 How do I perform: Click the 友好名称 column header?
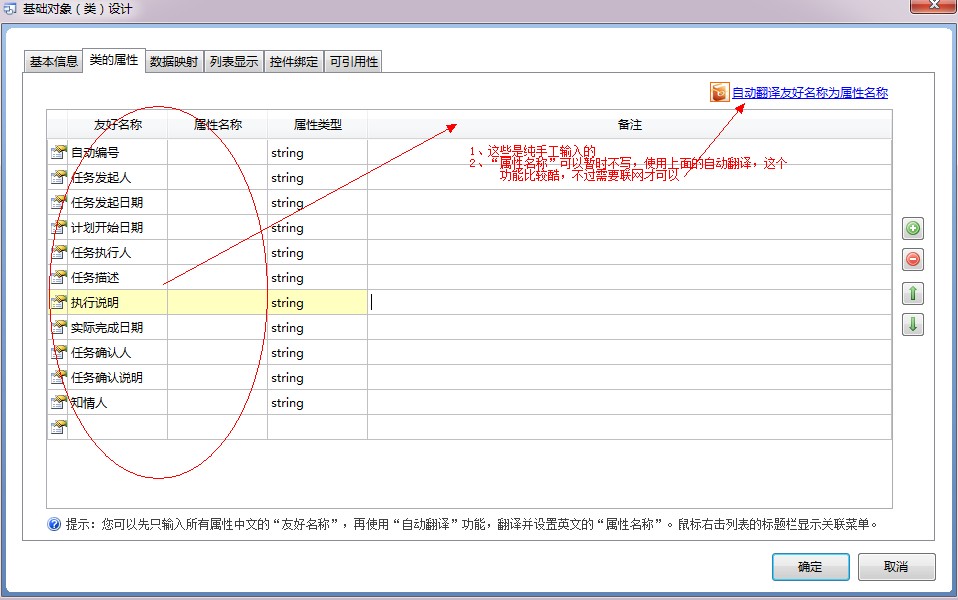click(117, 125)
